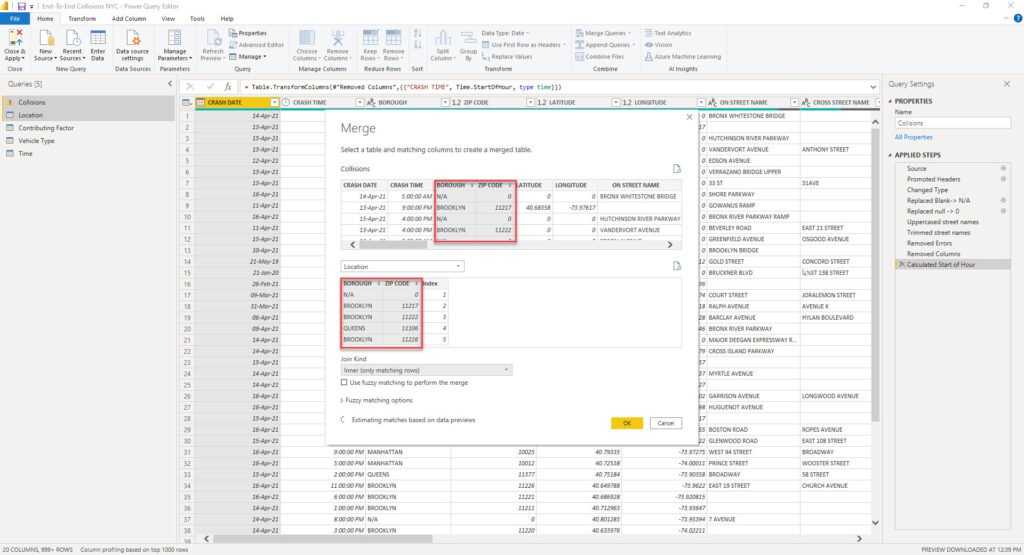This screenshot has height=555, width=1024.
Task: Click the help question mark icon
Action: (1017, 18)
